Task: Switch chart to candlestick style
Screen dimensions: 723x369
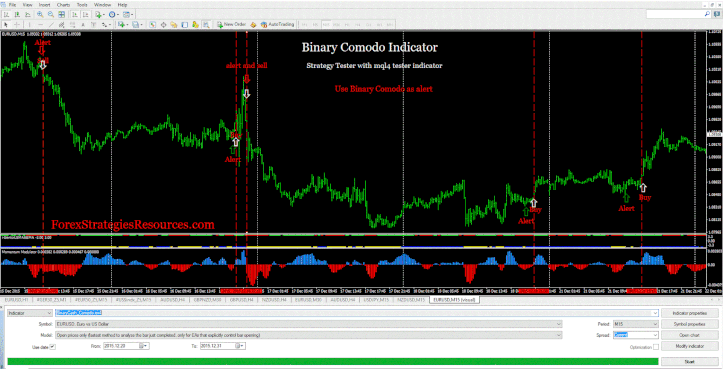Action: [17, 15]
